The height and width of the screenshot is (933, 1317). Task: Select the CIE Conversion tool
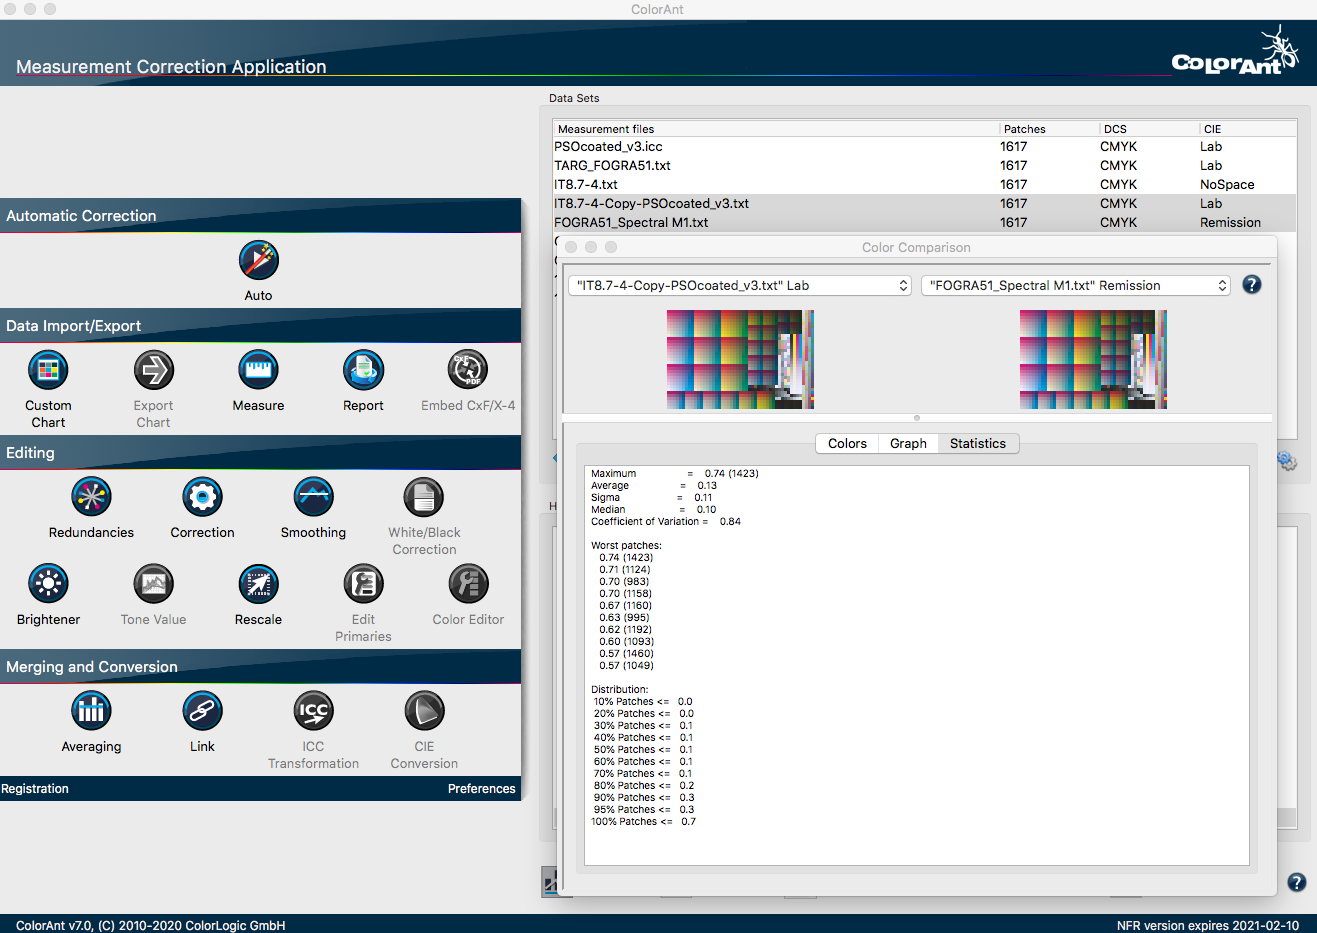[424, 711]
